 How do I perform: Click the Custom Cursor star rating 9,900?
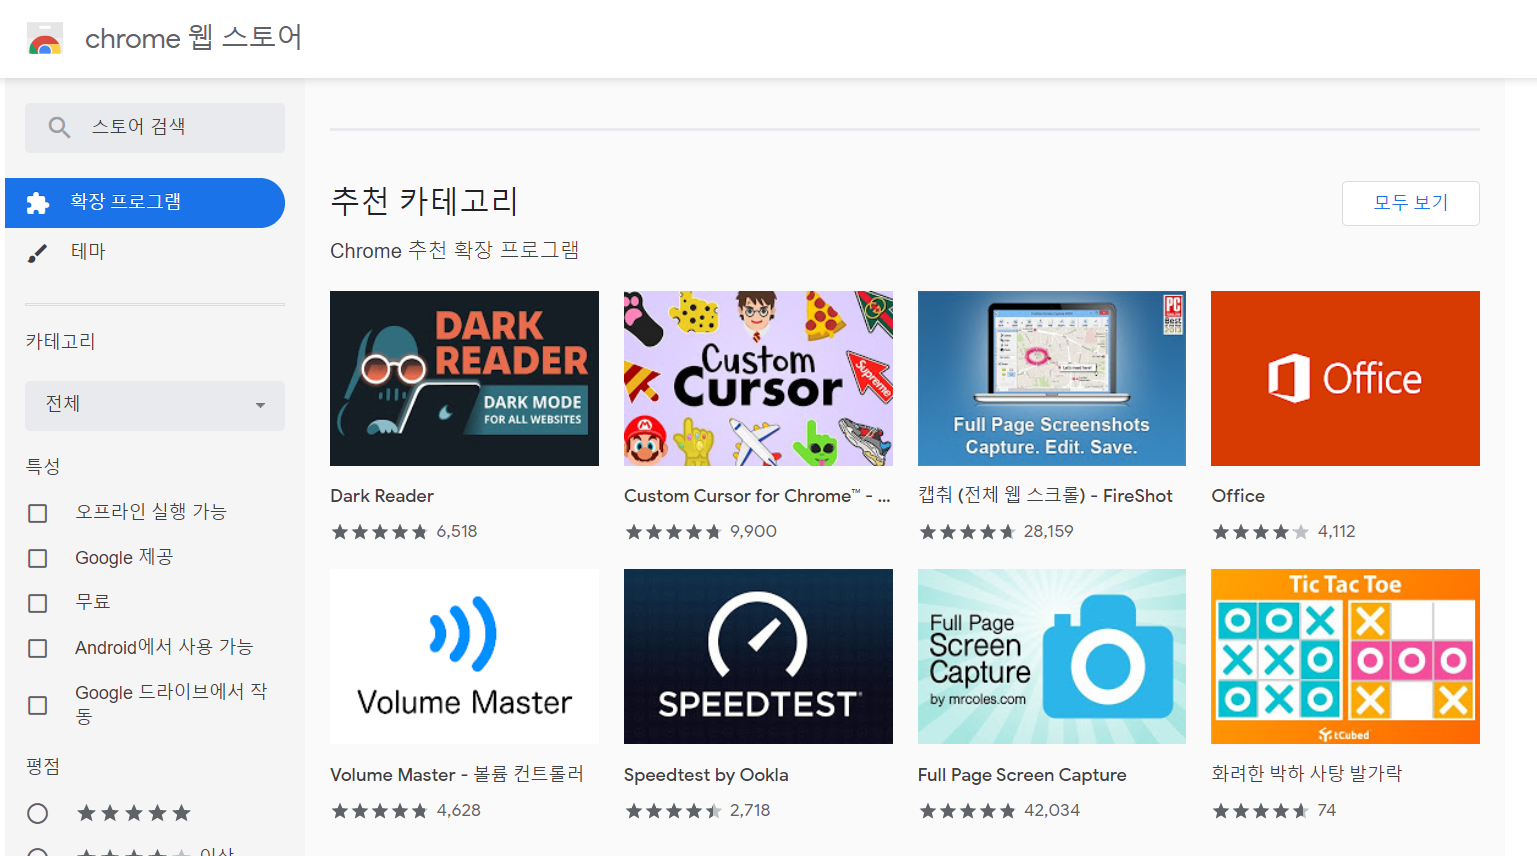point(701,532)
